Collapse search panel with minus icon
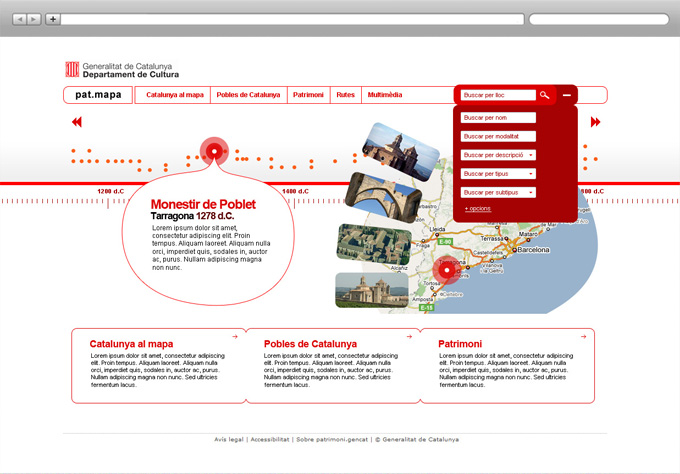This screenshot has height=474, width=680. coord(567,95)
